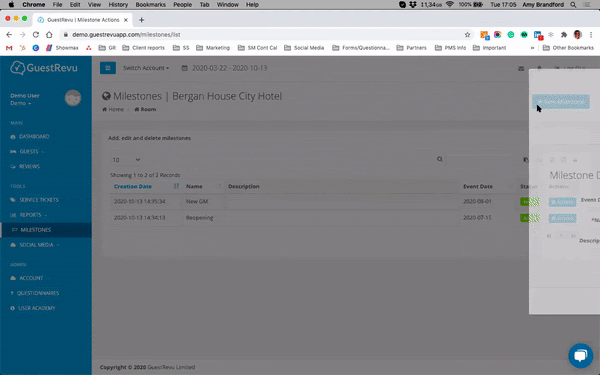This screenshot has width=600, height=375.
Task: Click the 2020-08-01 event date cell
Action: (x=477, y=201)
